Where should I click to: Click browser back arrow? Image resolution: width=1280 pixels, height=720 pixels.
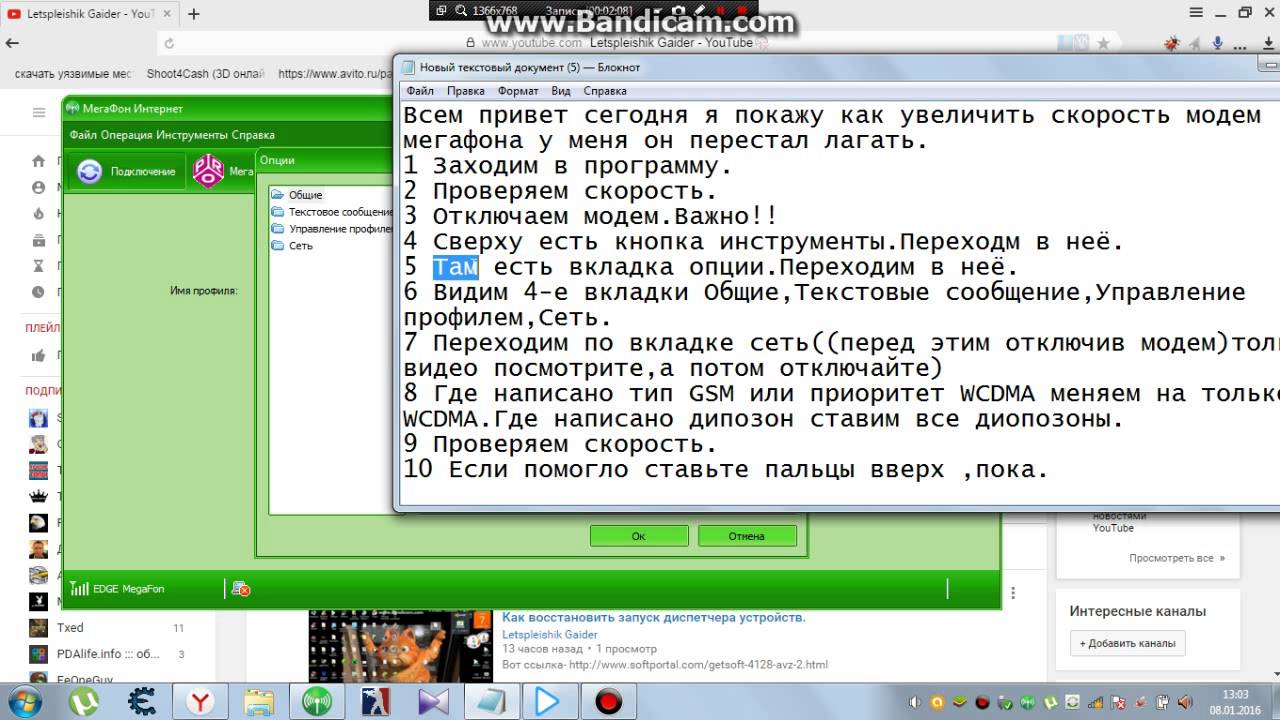point(12,43)
